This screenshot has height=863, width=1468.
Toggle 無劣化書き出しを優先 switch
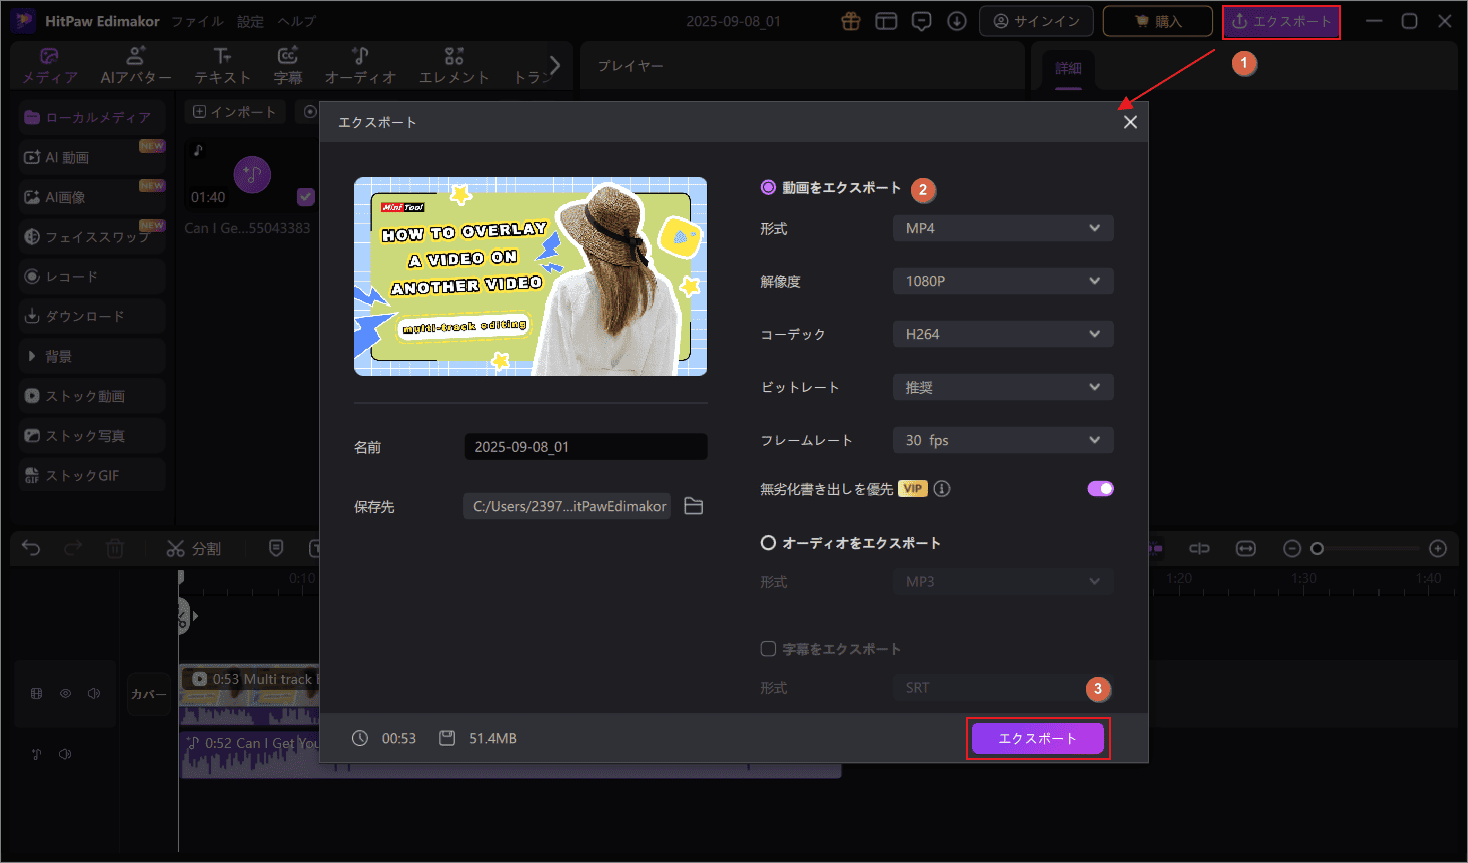[1100, 489]
